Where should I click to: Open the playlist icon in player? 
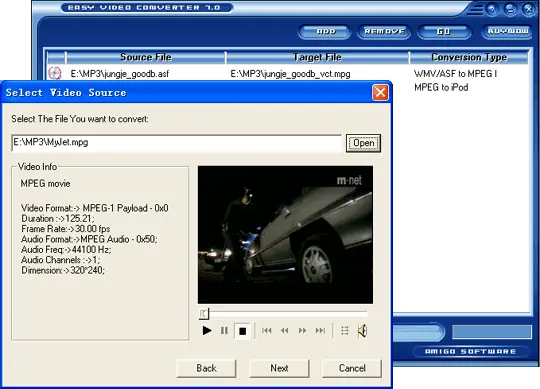[x=345, y=331]
